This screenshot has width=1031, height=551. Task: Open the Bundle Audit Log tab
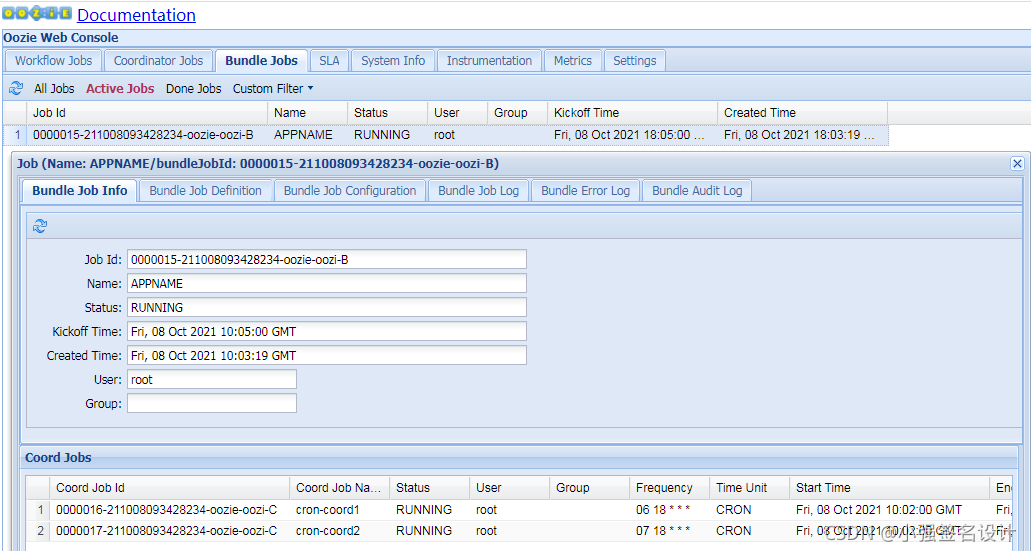pyautogui.click(x=697, y=191)
